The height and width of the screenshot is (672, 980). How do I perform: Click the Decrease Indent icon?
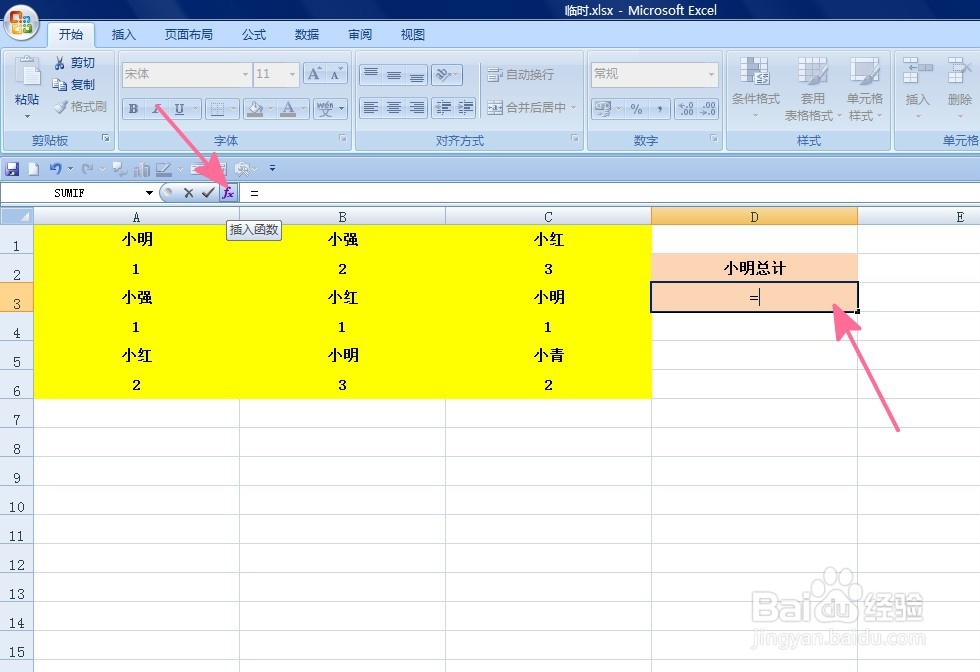click(x=443, y=108)
